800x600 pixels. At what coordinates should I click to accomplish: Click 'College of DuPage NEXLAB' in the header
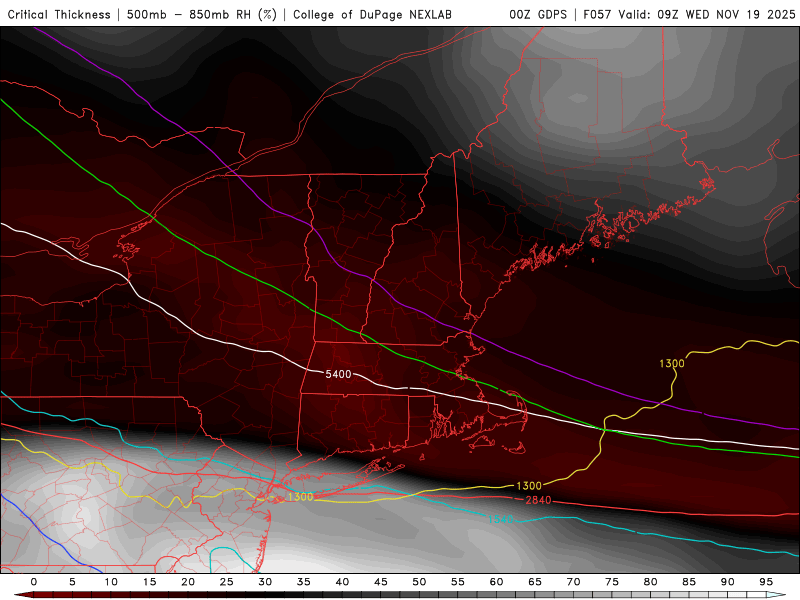click(372, 15)
